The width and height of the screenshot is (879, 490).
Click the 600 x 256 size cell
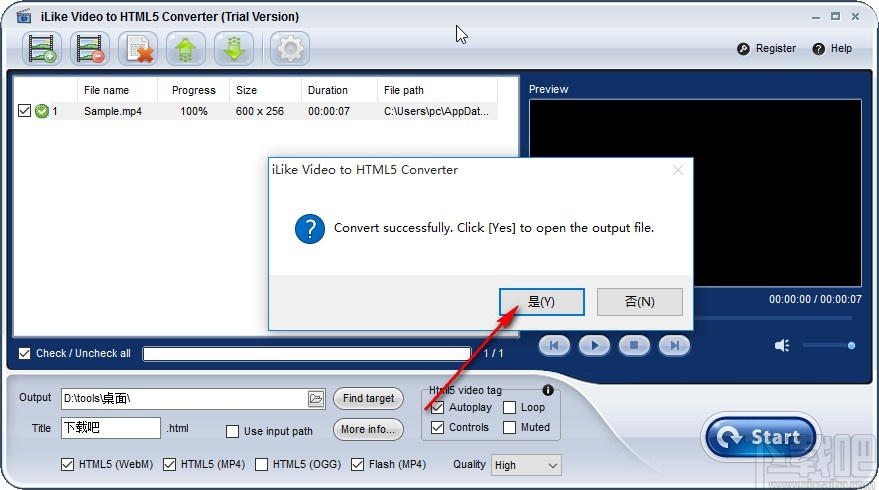pos(260,111)
